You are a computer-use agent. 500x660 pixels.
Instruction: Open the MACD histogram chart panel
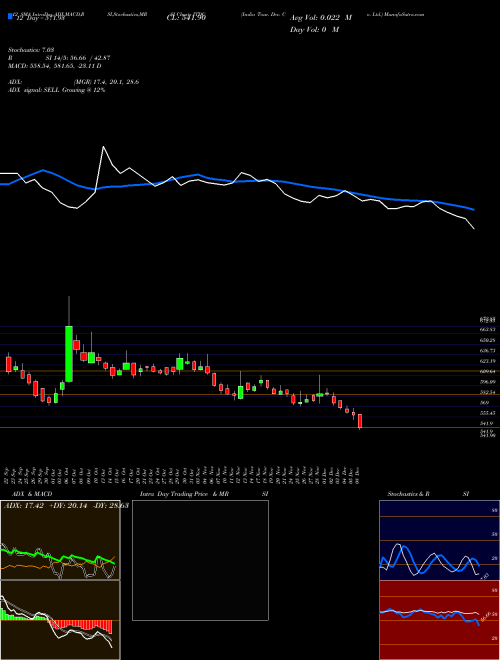coord(60,620)
